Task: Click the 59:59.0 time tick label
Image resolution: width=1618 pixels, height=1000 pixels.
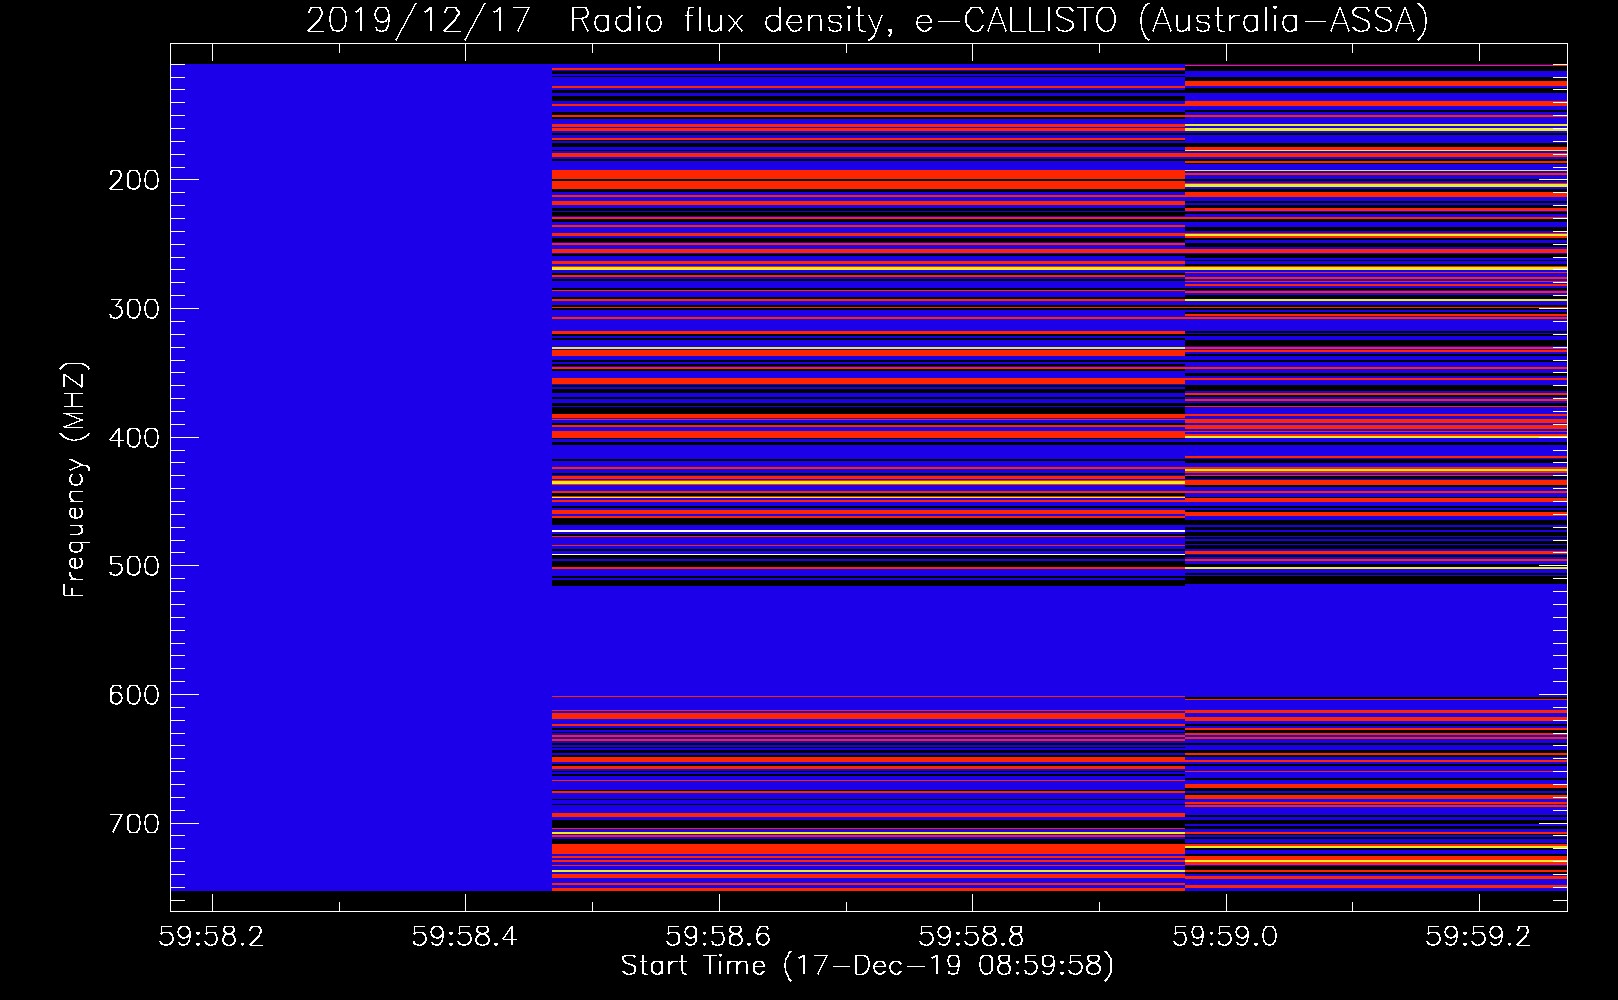Action: pos(1225,936)
